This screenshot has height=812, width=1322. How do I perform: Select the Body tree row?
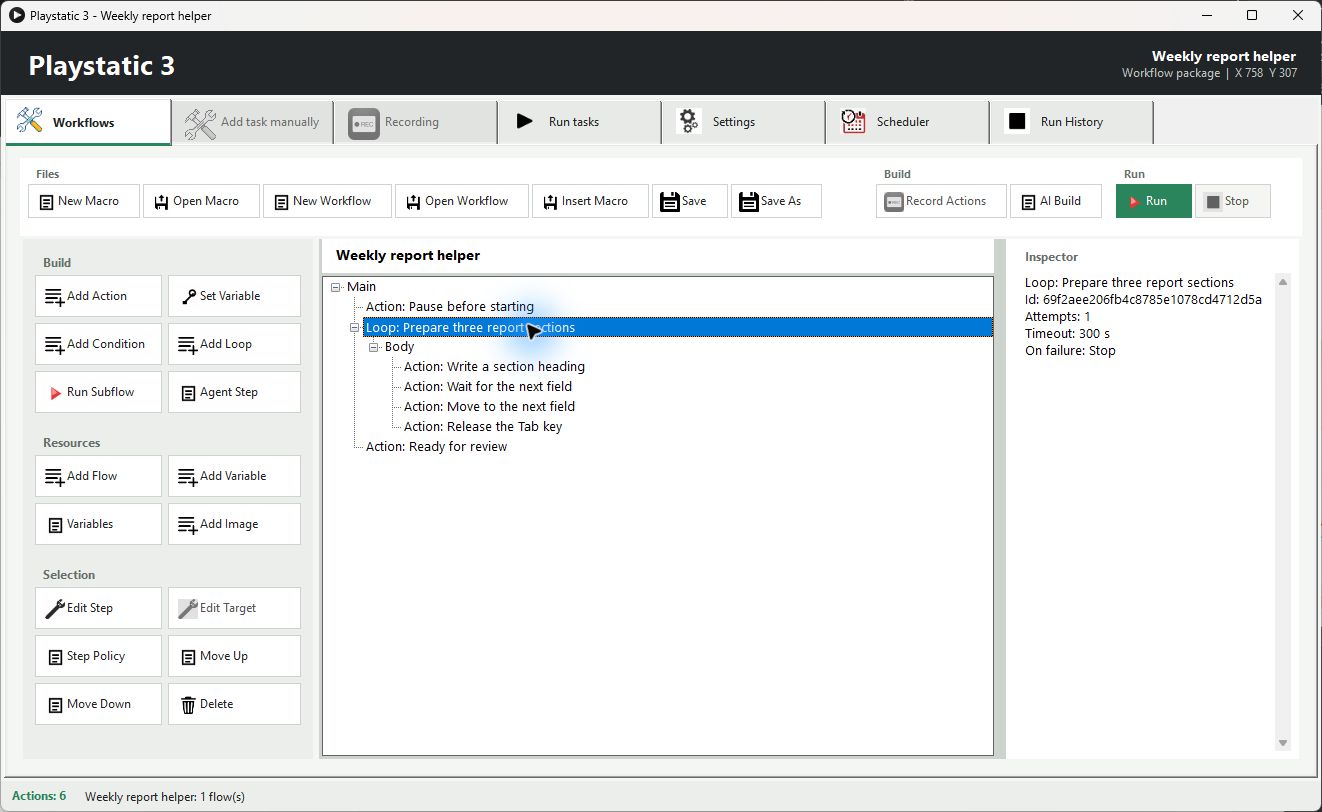tap(399, 347)
